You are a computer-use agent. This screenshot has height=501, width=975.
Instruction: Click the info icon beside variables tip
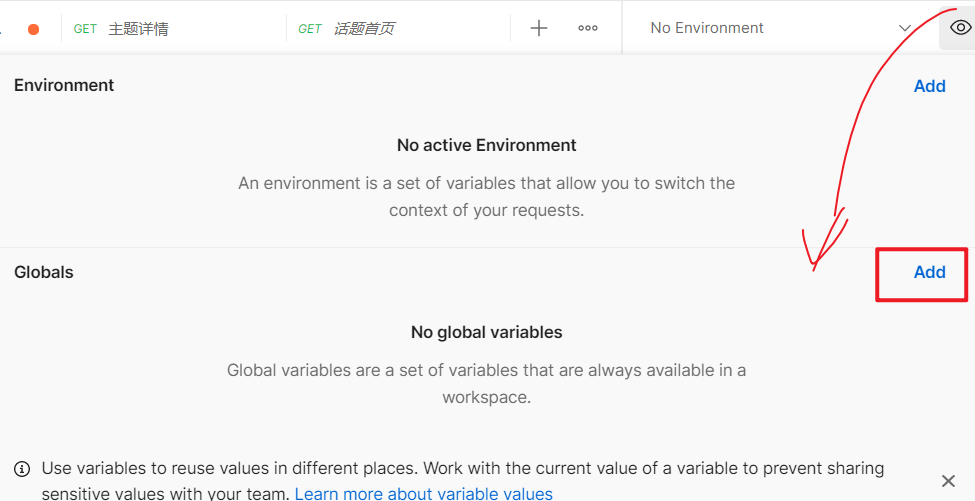(22, 469)
